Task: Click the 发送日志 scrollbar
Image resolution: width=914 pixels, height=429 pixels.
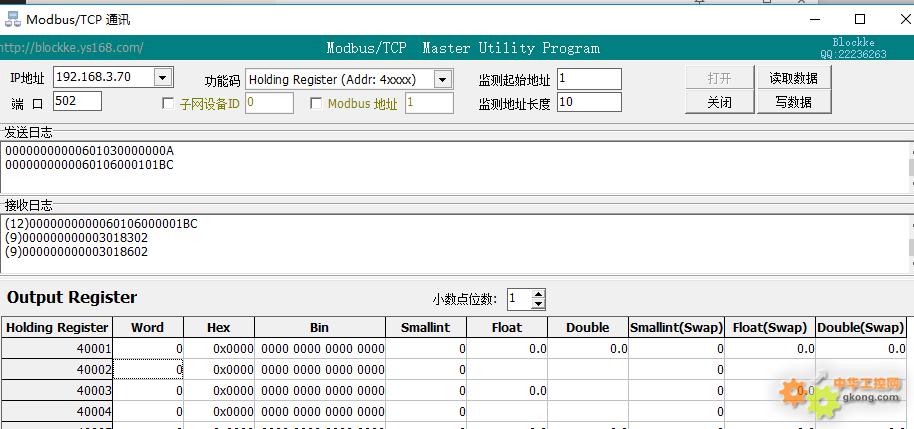Action: [x=911, y=167]
